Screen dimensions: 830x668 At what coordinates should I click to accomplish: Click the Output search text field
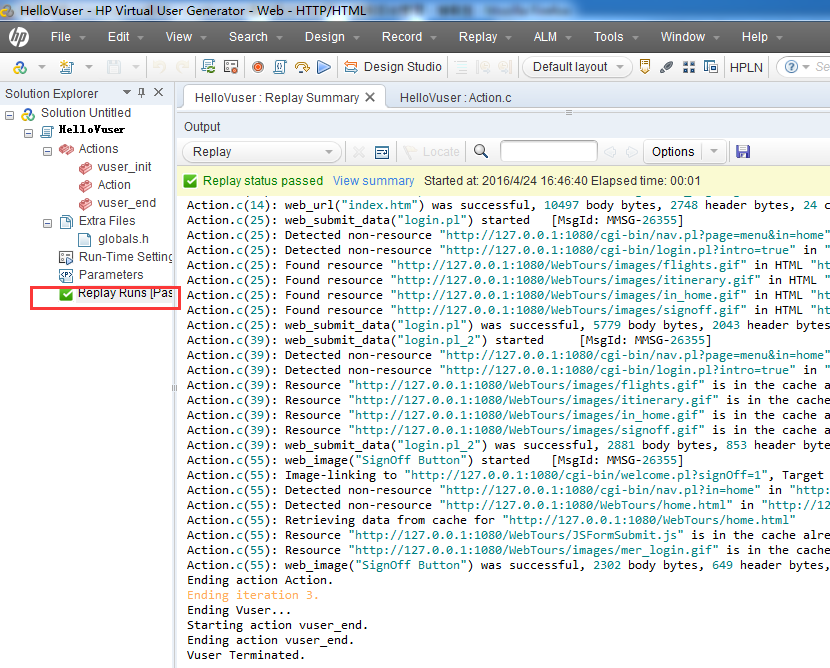click(x=548, y=152)
